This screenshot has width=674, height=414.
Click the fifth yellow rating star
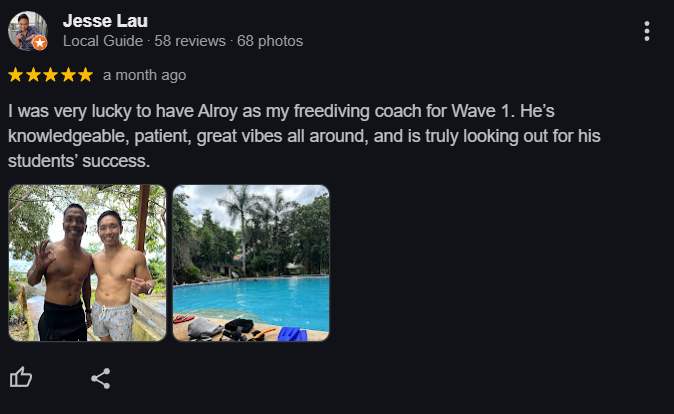(86, 75)
